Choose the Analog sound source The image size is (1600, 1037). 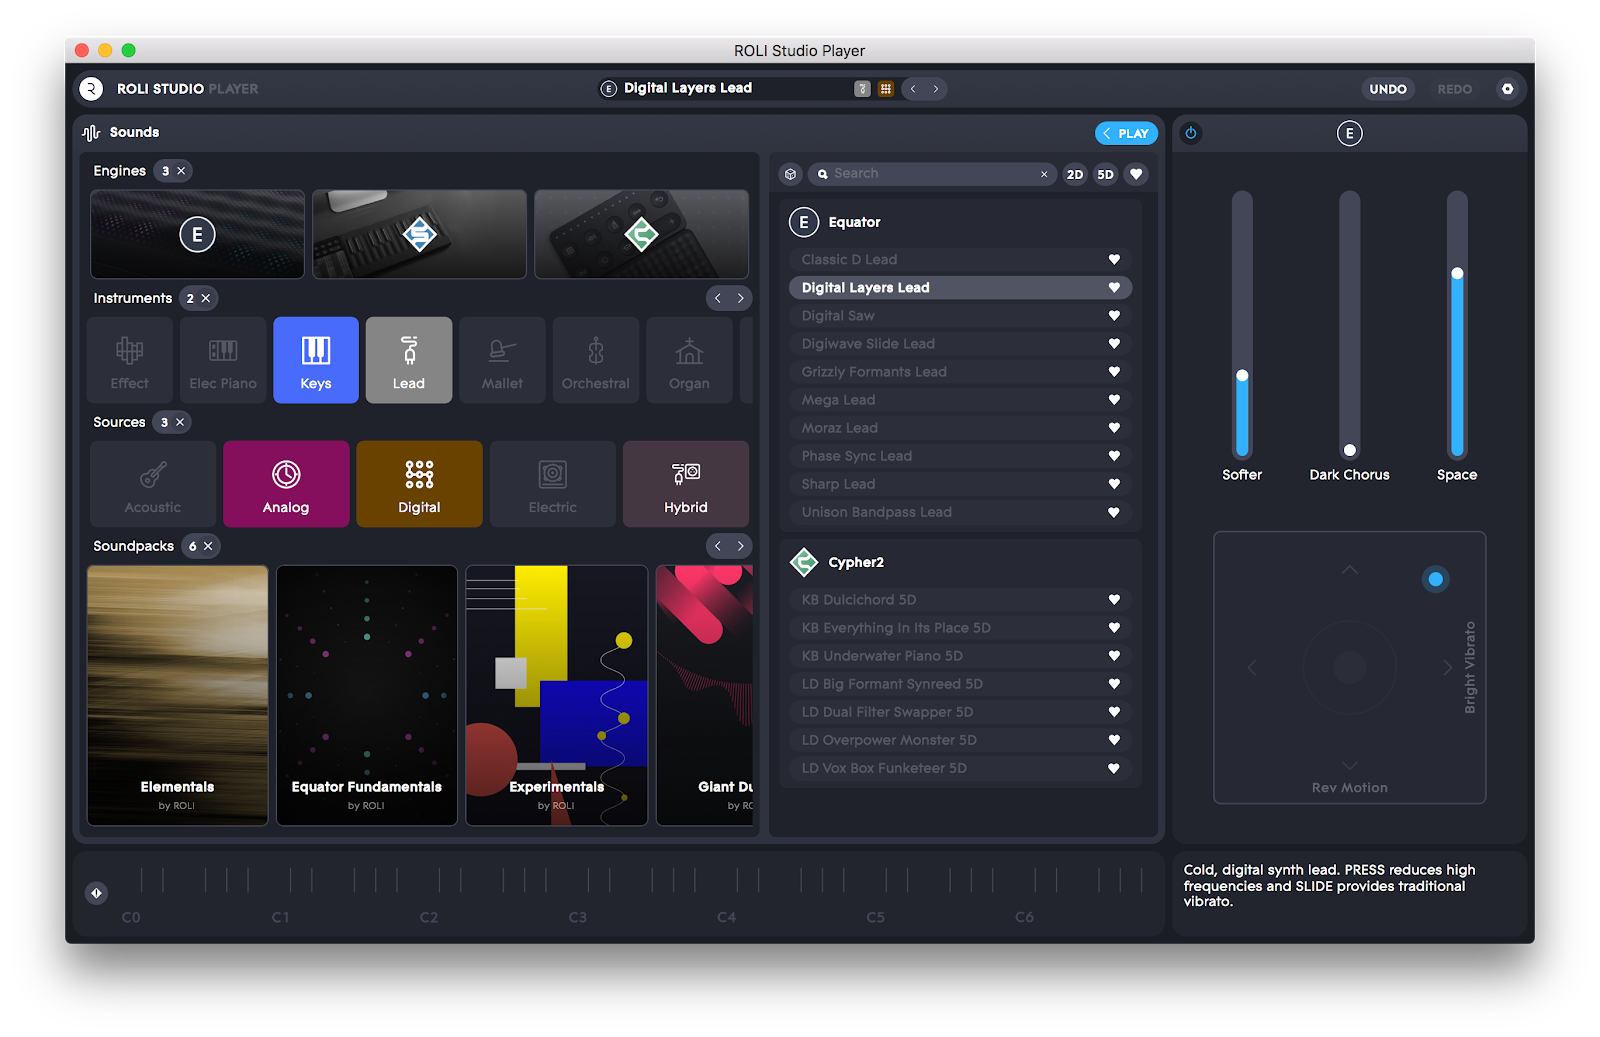(286, 484)
